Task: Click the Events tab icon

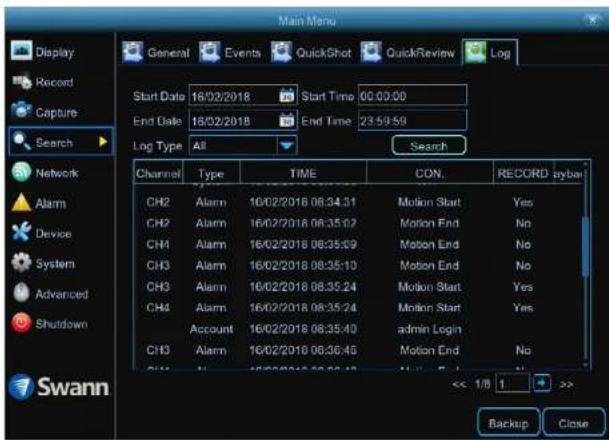Action: [x=210, y=52]
